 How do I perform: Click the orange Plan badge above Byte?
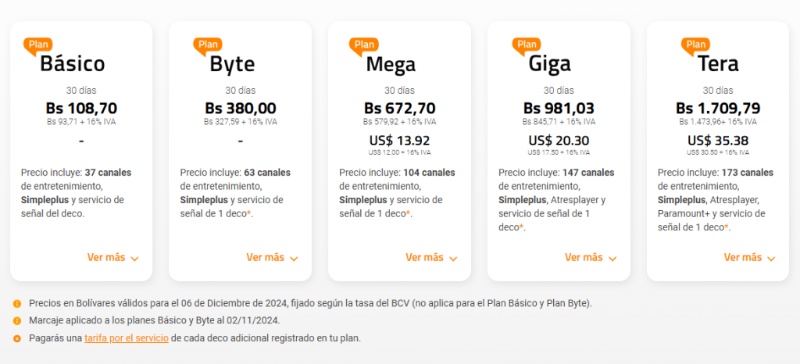coord(208,45)
